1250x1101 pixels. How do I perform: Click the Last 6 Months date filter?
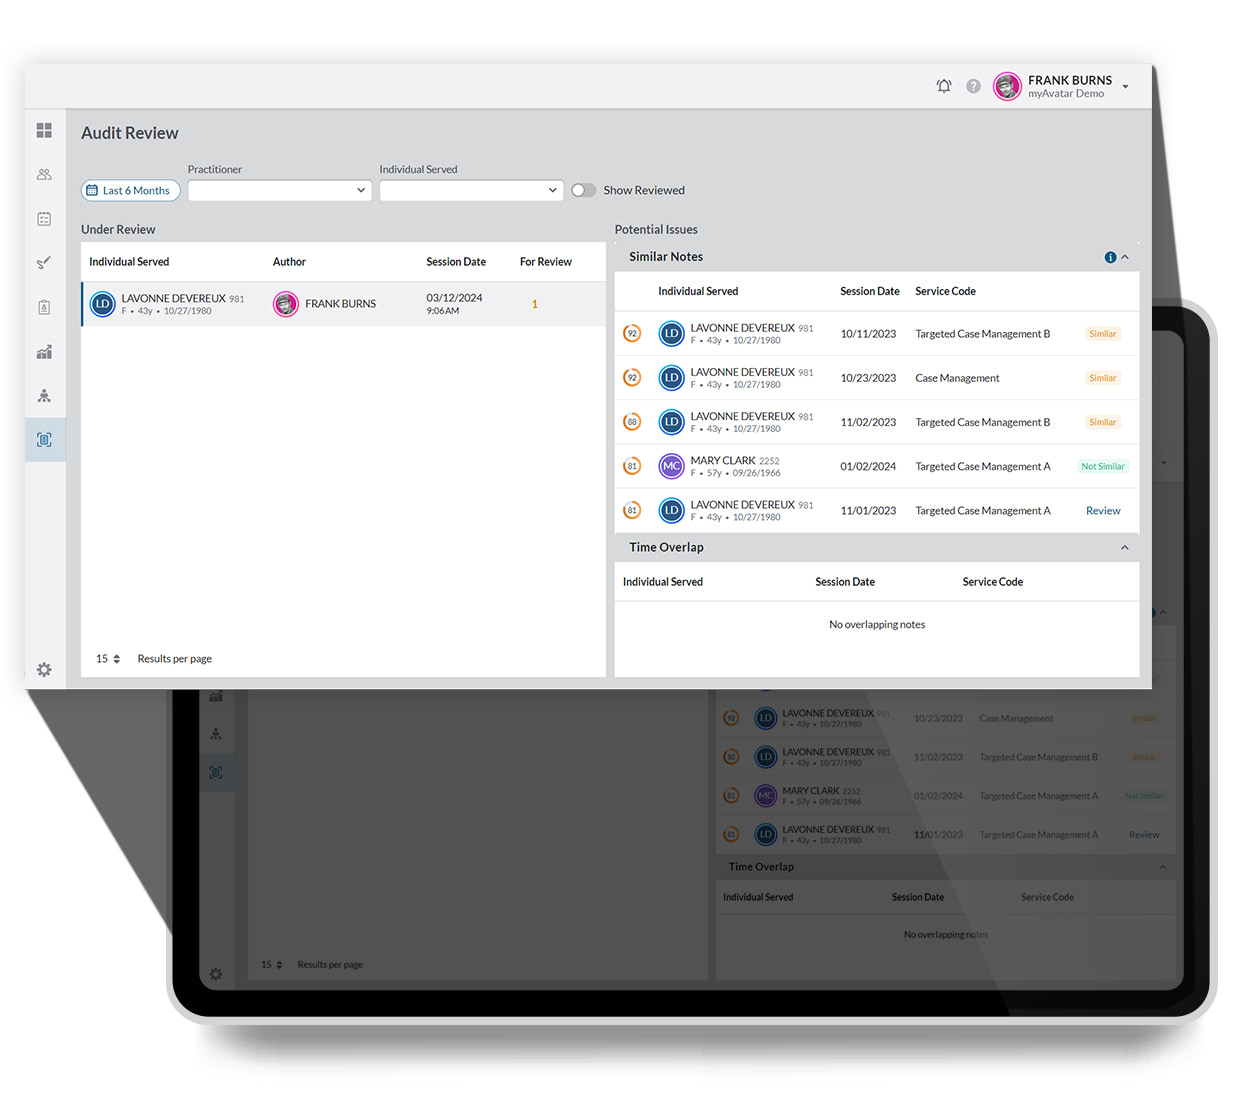130,190
